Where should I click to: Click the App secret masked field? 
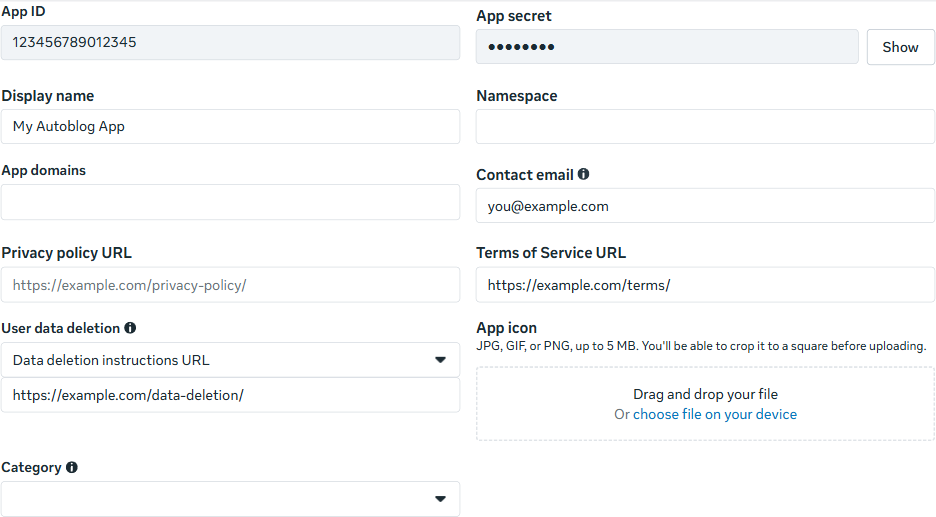click(x=667, y=47)
